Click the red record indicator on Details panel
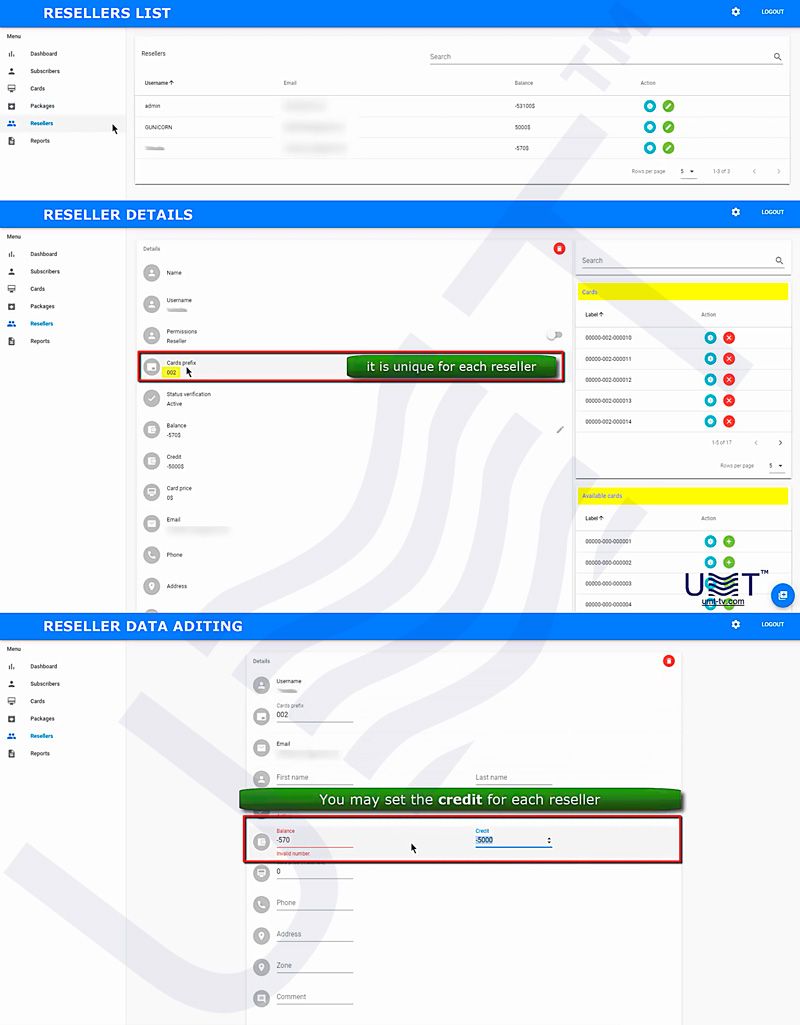This screenshot has height=1025, width=800. pos(559,248)
